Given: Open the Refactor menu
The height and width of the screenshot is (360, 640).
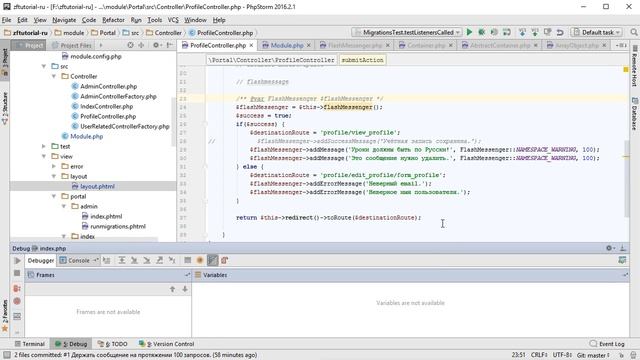Looking at the screenshot, I should pyautogui.click(x=113, y=20).
